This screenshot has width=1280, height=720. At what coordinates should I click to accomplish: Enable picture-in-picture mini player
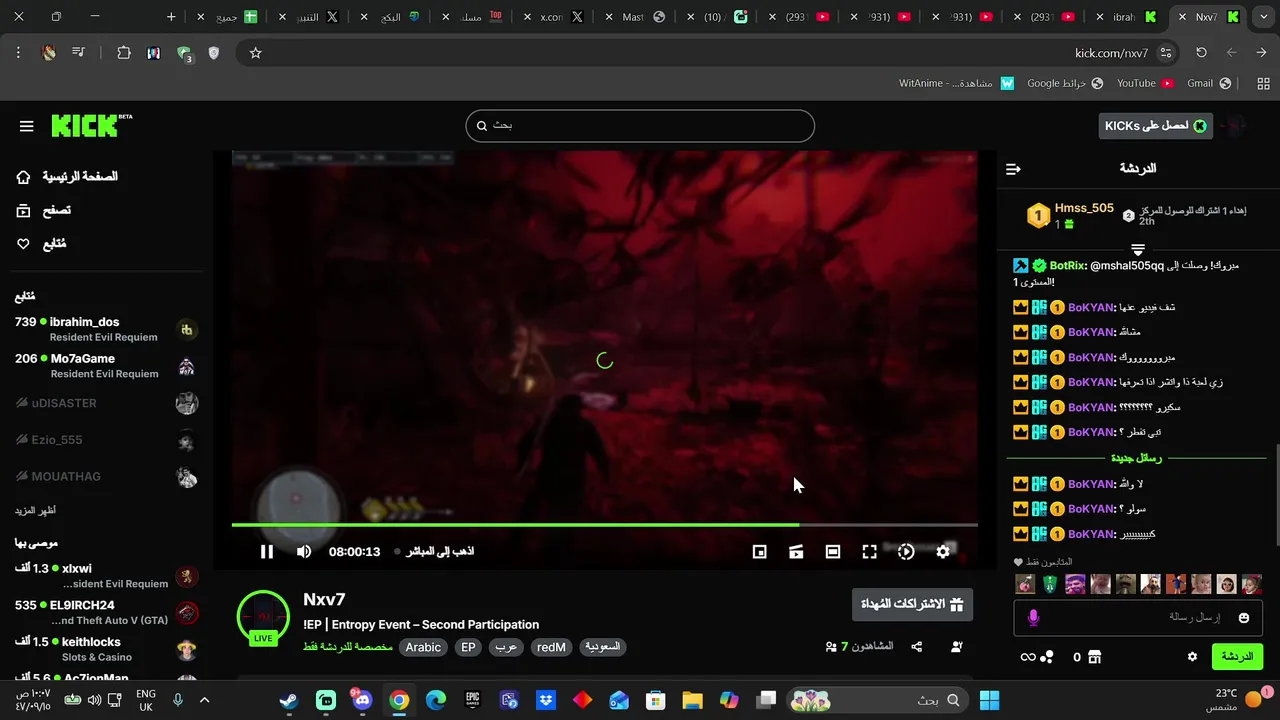click(x=759, y=551)
